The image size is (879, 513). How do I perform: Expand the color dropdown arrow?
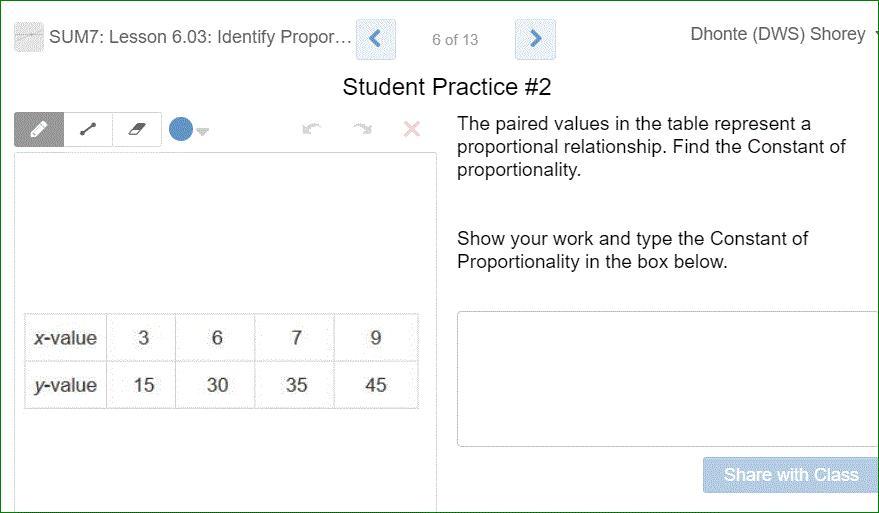point(203,131)
